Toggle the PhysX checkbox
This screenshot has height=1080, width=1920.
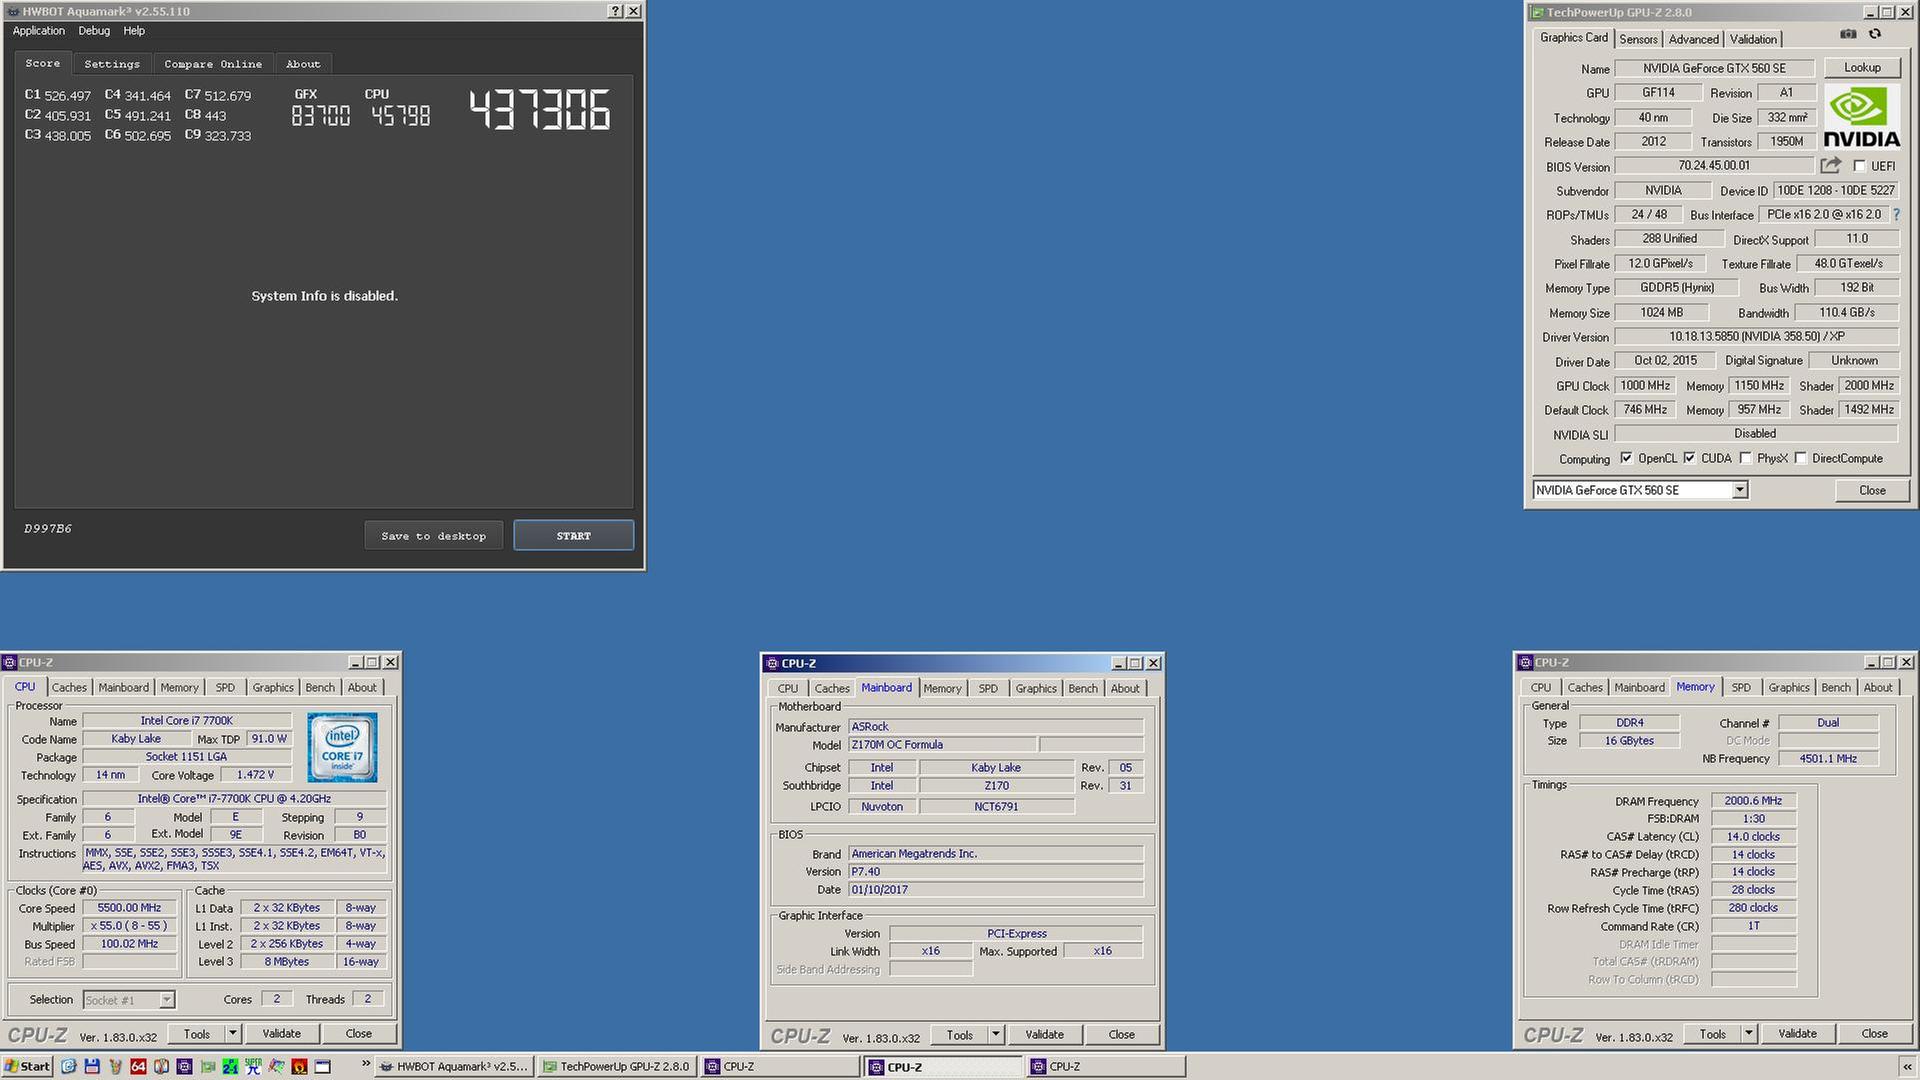click(x=1745, y=458)
